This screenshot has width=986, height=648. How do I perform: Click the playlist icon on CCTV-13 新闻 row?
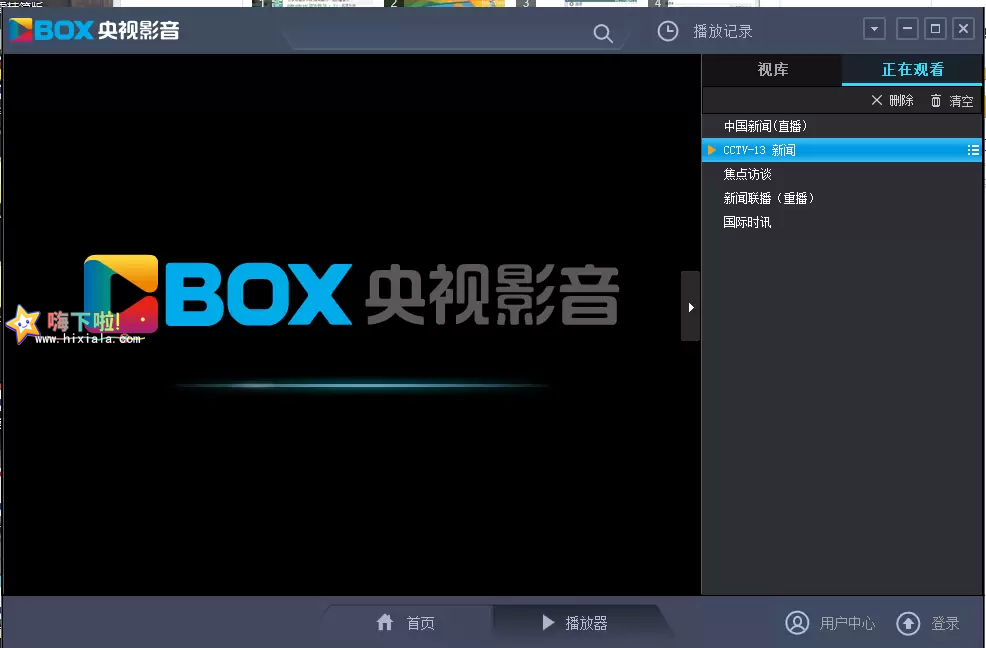coord(973,149)
